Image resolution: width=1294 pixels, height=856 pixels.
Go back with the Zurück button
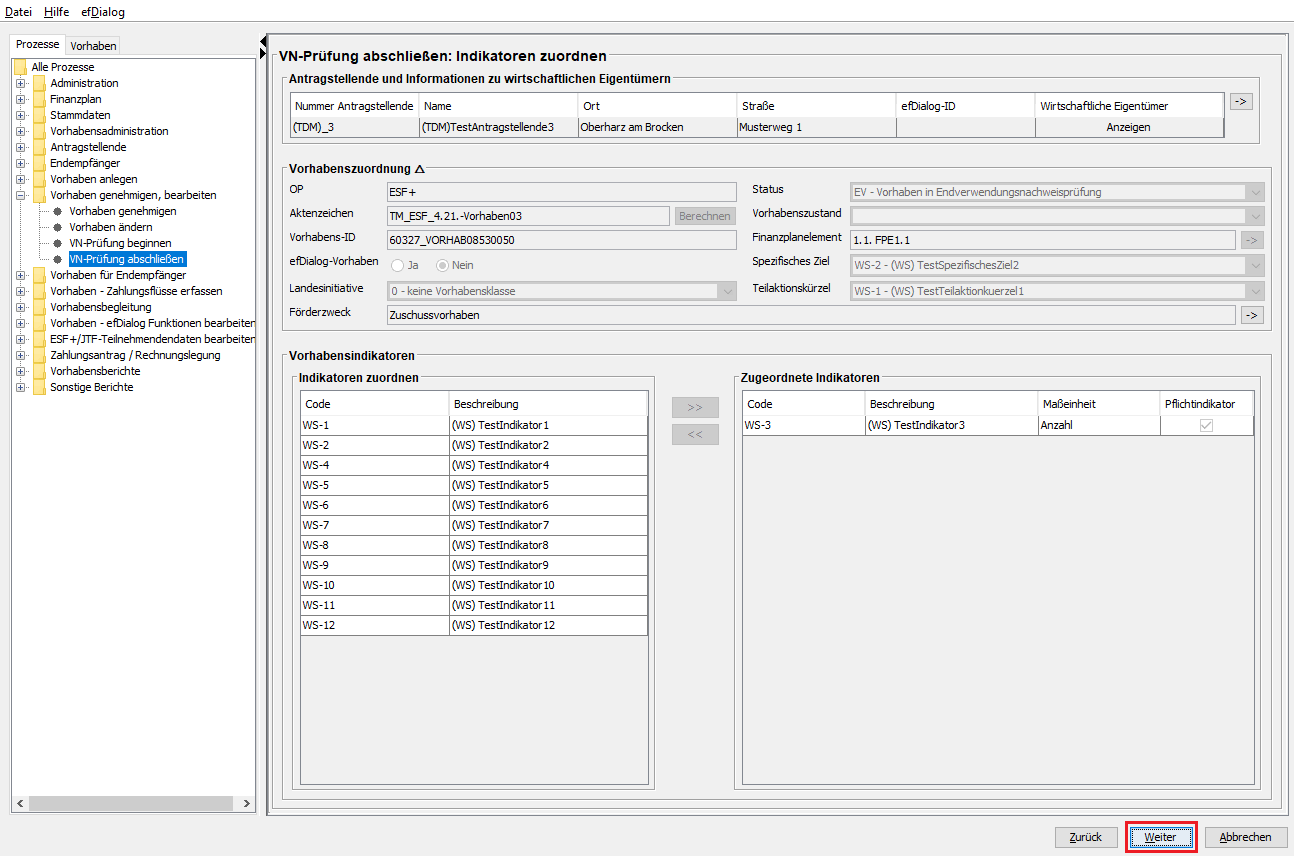click(x=1086, y=837)
